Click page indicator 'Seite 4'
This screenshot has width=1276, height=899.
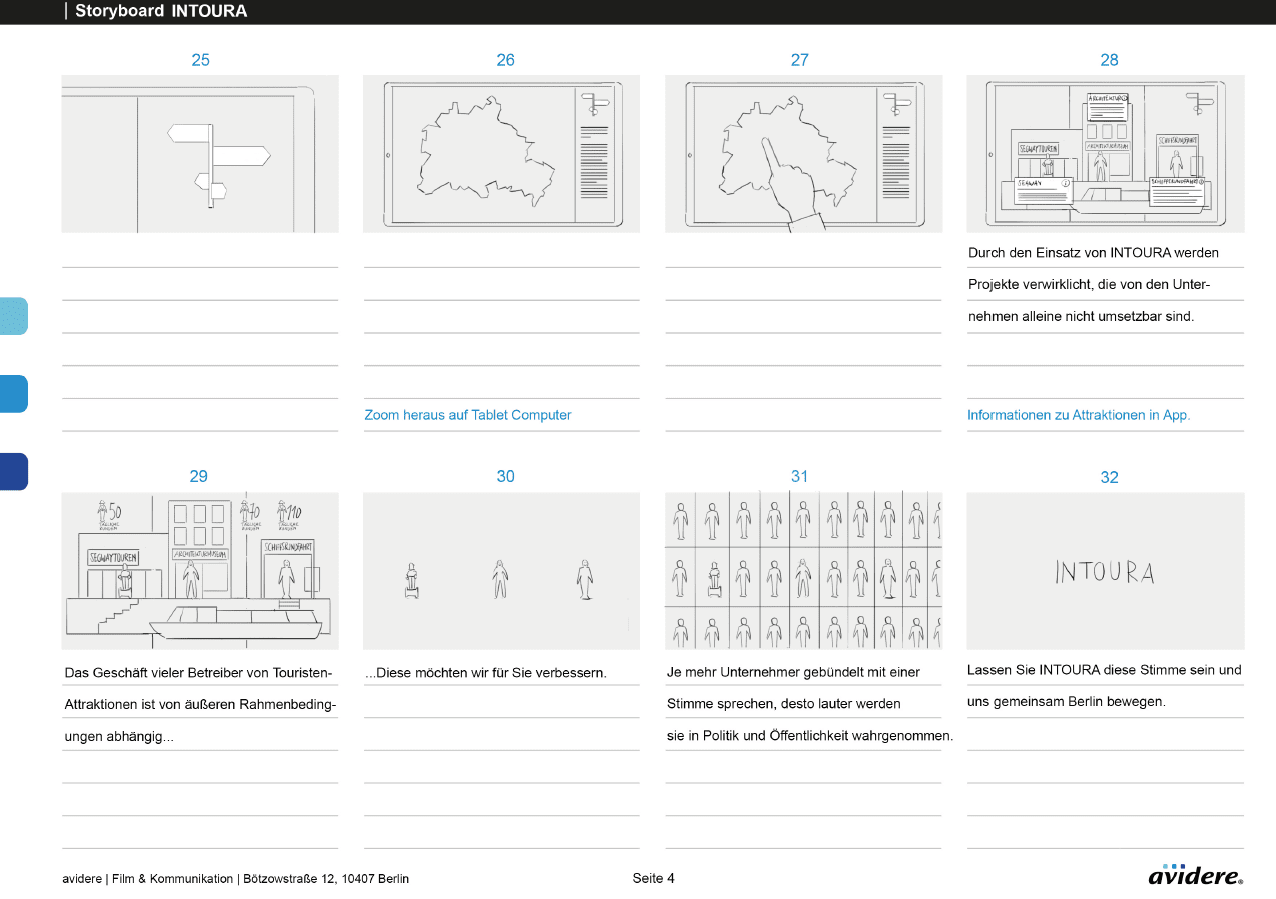(654, 878)
